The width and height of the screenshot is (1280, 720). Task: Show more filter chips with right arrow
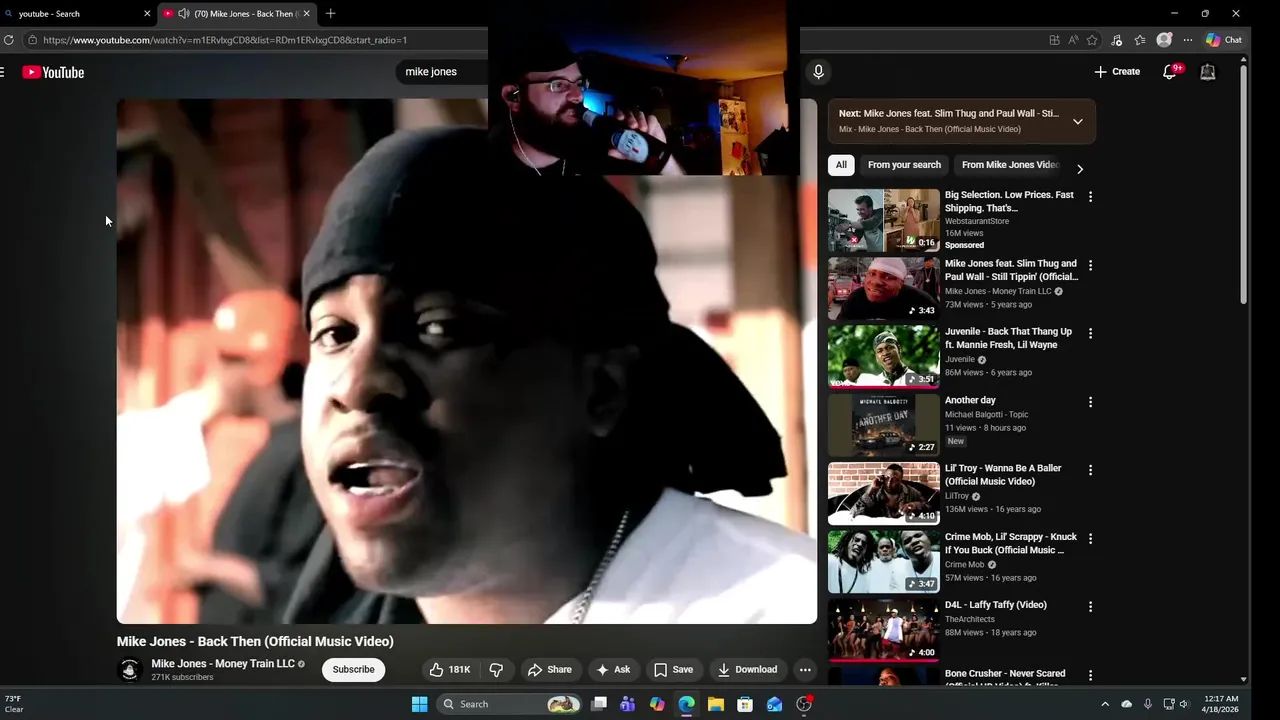tap(1079, 169)
